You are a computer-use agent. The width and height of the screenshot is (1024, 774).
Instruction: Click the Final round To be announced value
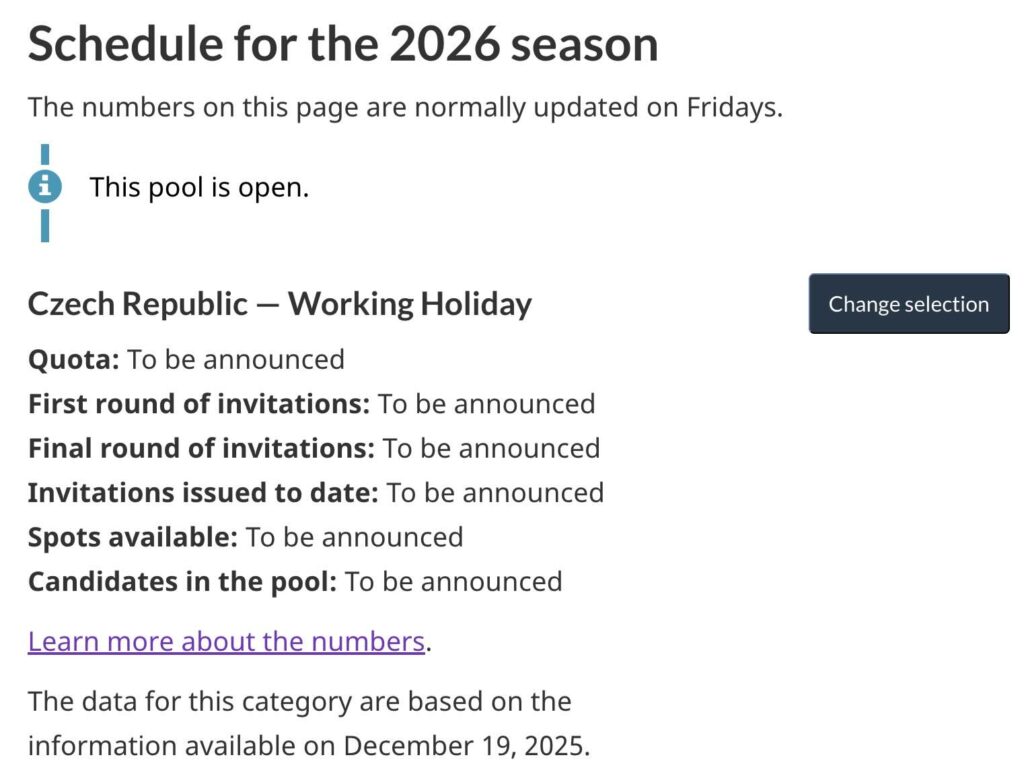[491, 448]
